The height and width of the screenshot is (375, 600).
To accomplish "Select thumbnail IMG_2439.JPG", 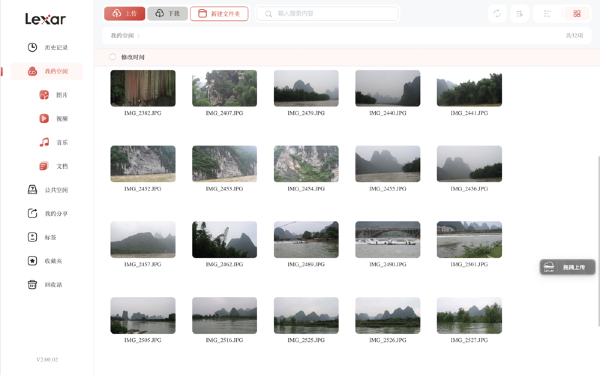I will click(x=306, y=88).
